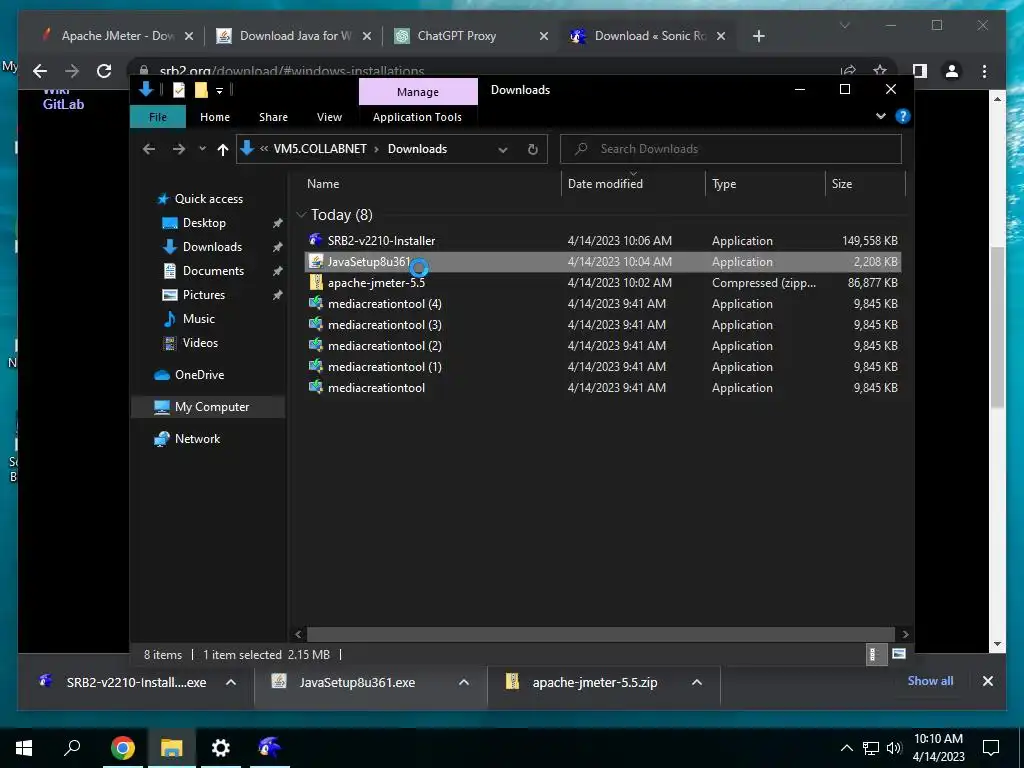
Task: Select the apache-jmeter-5.5 zip icon
Action: (316, 282)
